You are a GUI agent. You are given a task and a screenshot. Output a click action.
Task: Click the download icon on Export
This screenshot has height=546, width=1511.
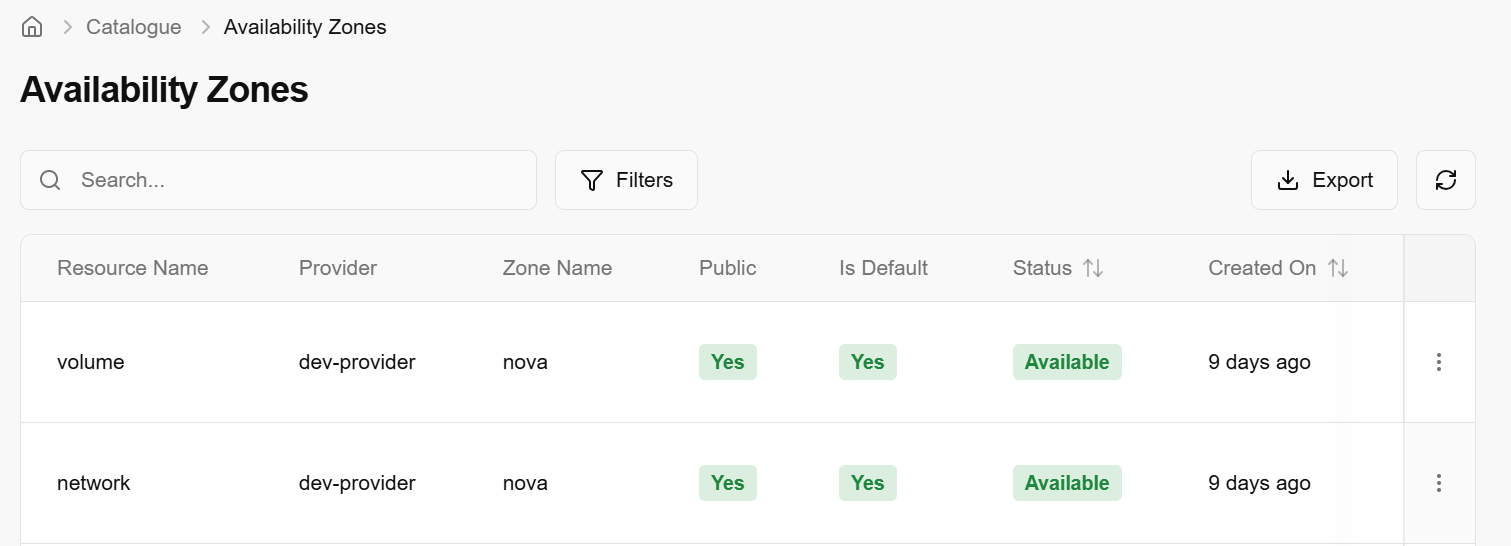tap(1288, 180)
